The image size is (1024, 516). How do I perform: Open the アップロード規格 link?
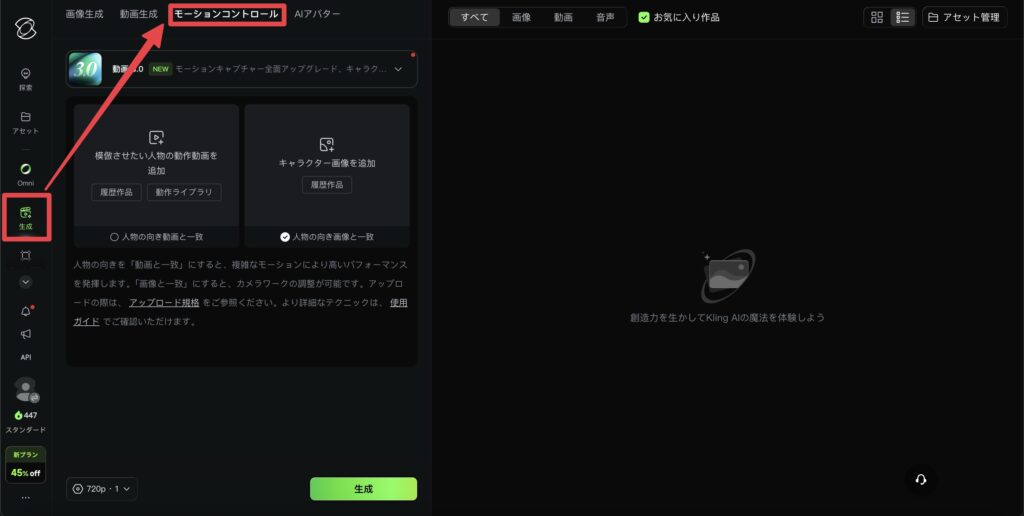coord(164,302)
